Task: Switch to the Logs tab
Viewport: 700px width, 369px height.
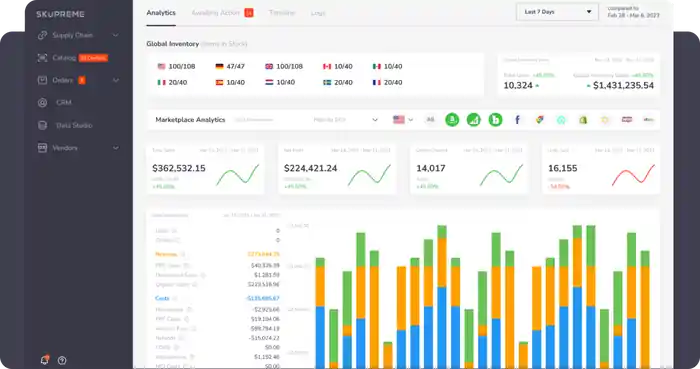Action: (318, 13)
